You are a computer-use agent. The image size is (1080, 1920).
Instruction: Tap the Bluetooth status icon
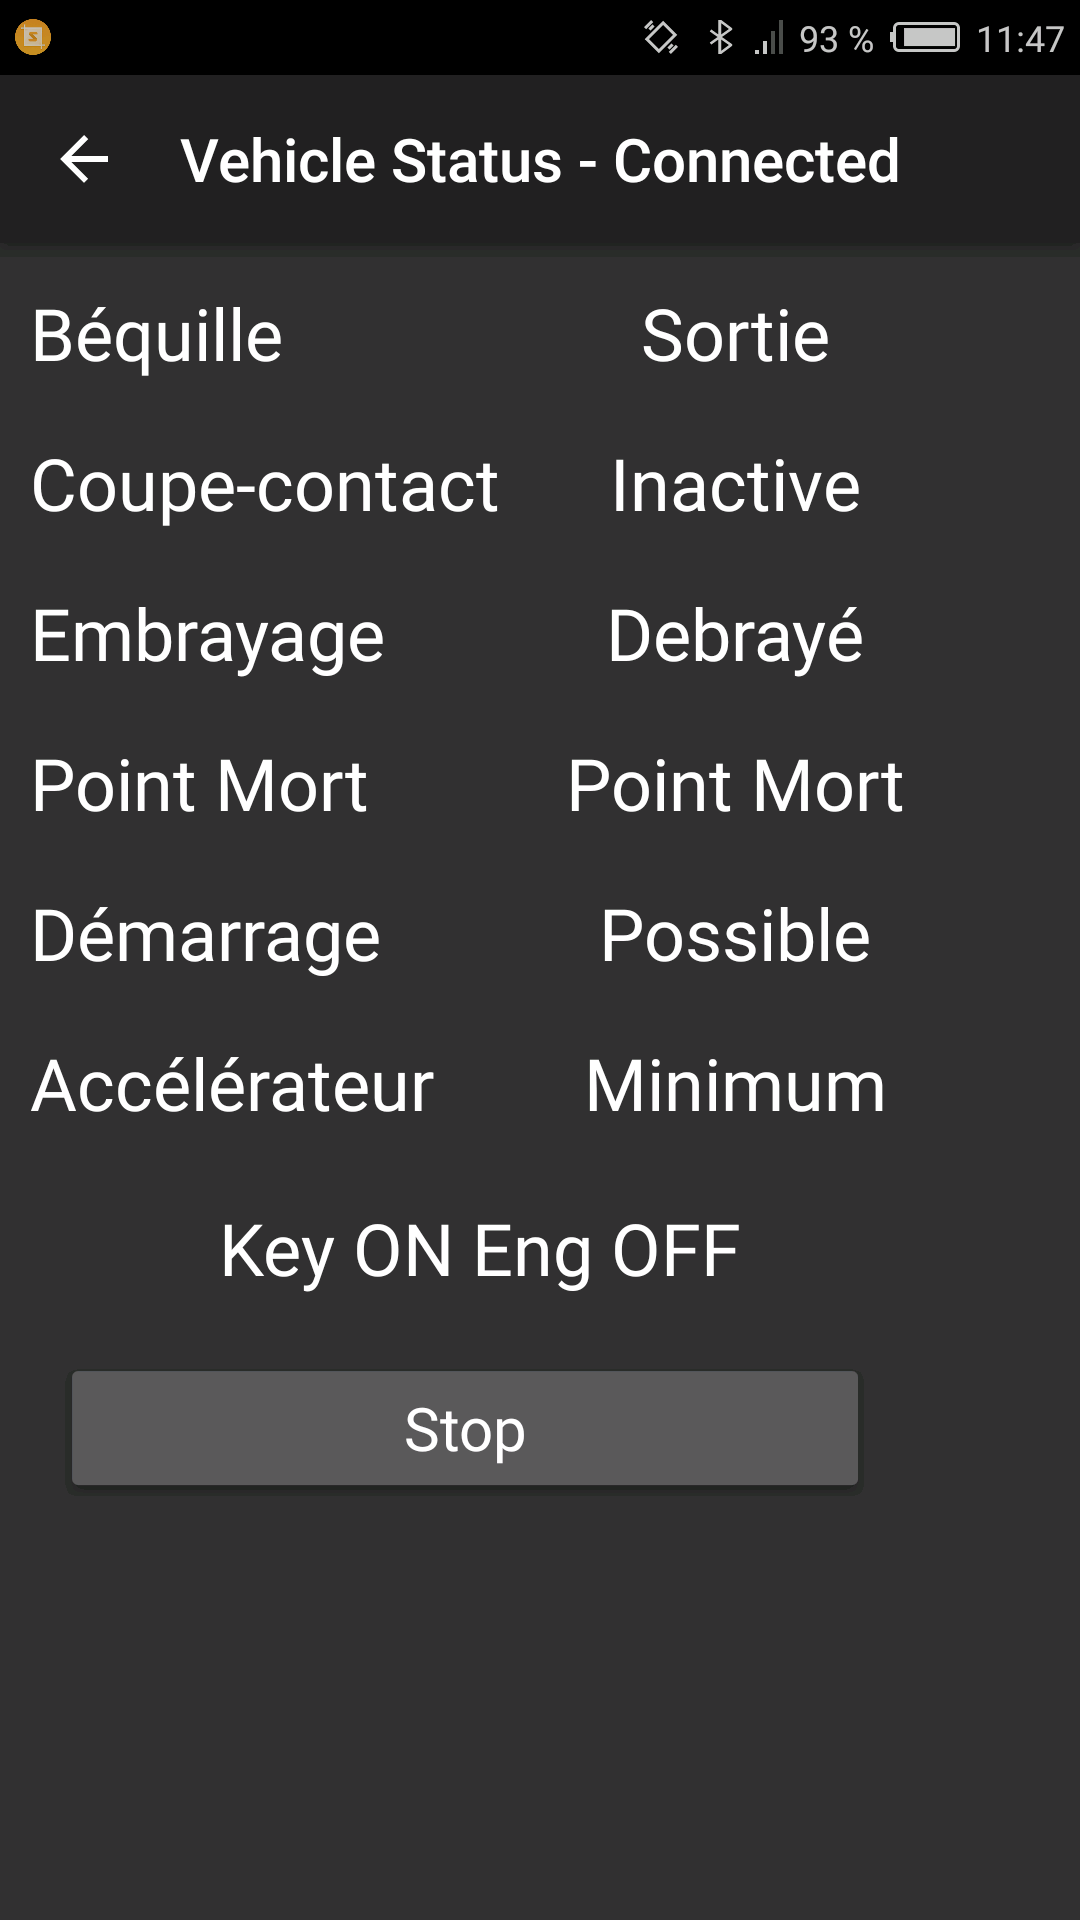click(720, 38)
